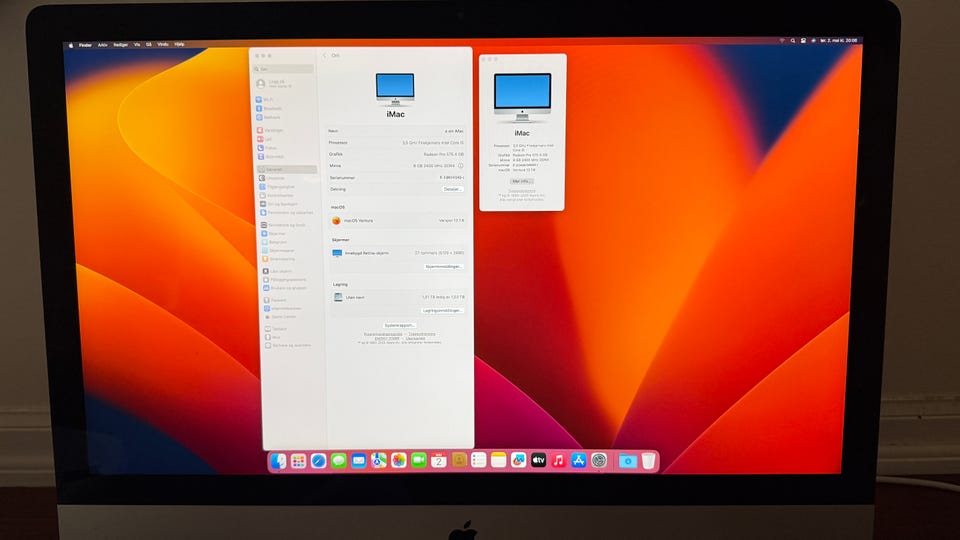Click the settings sidebar search field
Image resolution: width=960 pixels, height=540 pixels.
coord(283,69)
